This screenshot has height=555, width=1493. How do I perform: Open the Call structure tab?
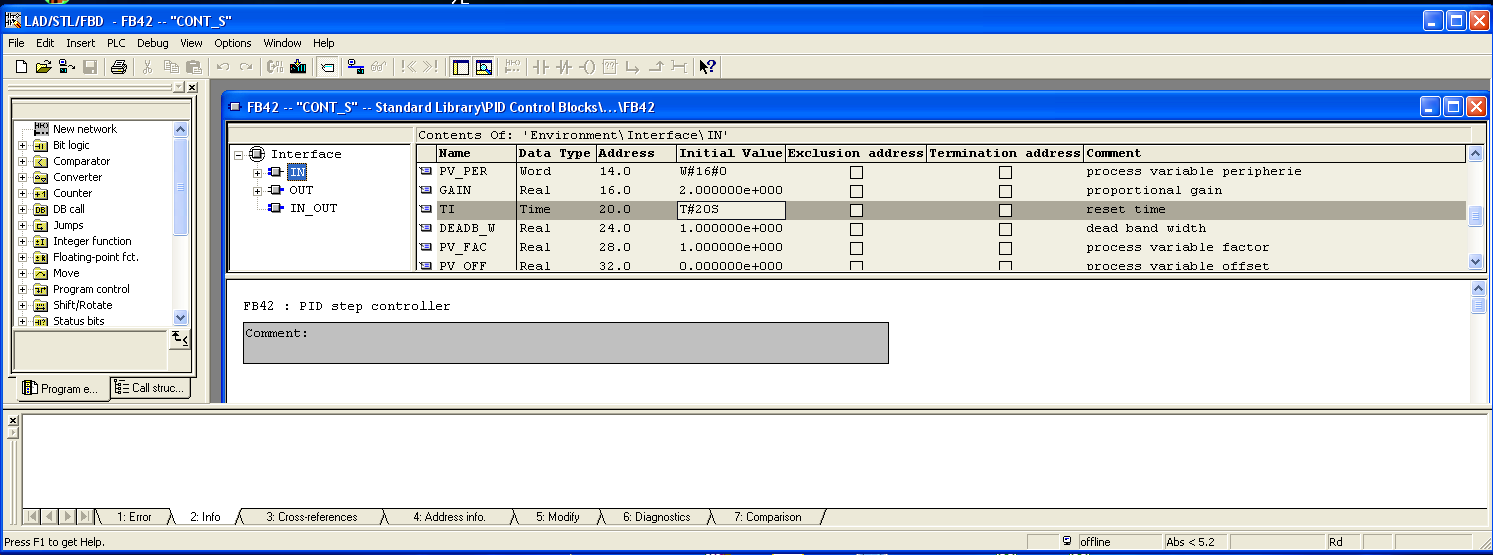pos(150,388)
